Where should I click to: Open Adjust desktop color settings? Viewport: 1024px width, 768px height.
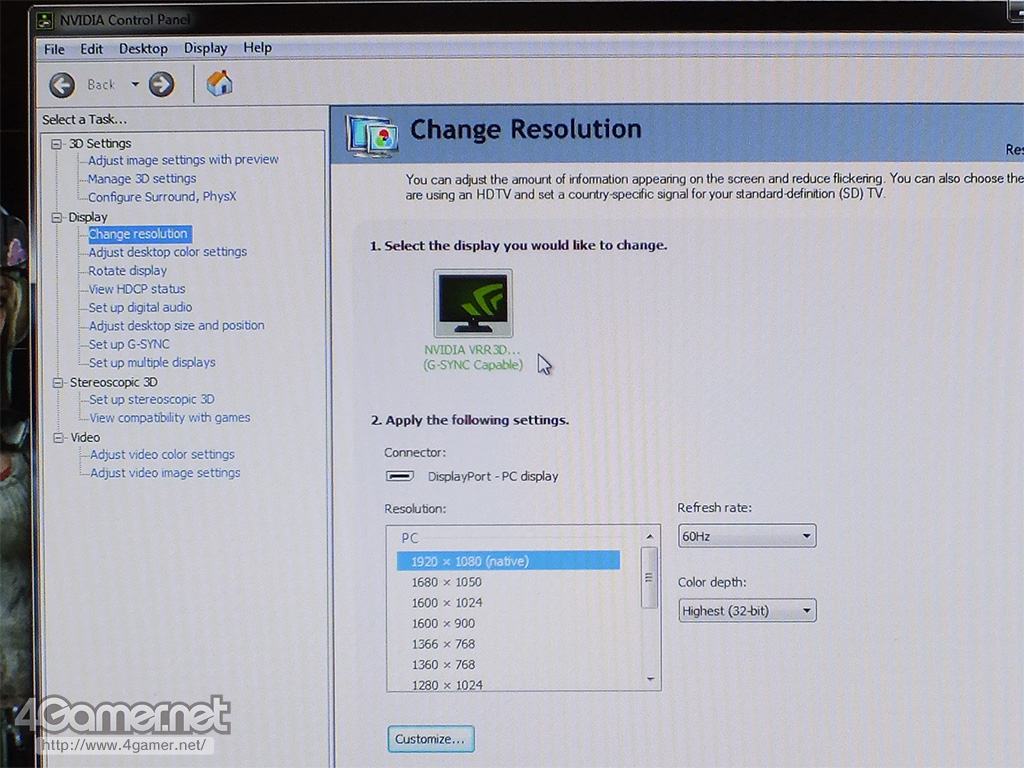[x=168, y=252]
